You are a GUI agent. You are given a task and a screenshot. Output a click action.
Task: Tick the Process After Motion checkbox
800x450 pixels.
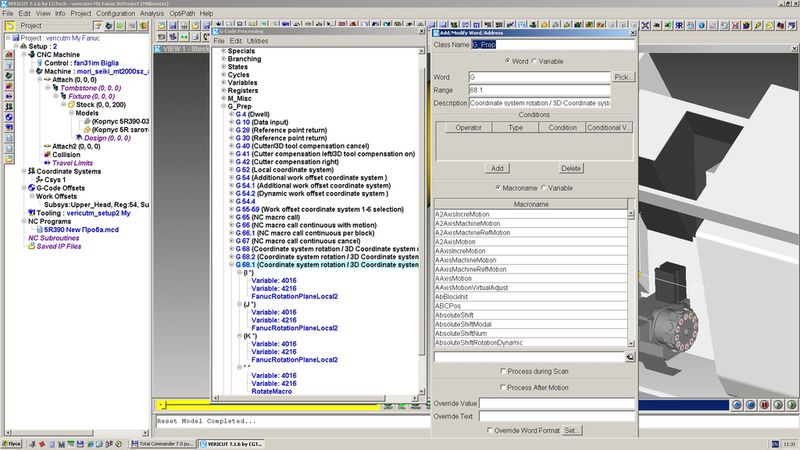[x=501, y=386]
